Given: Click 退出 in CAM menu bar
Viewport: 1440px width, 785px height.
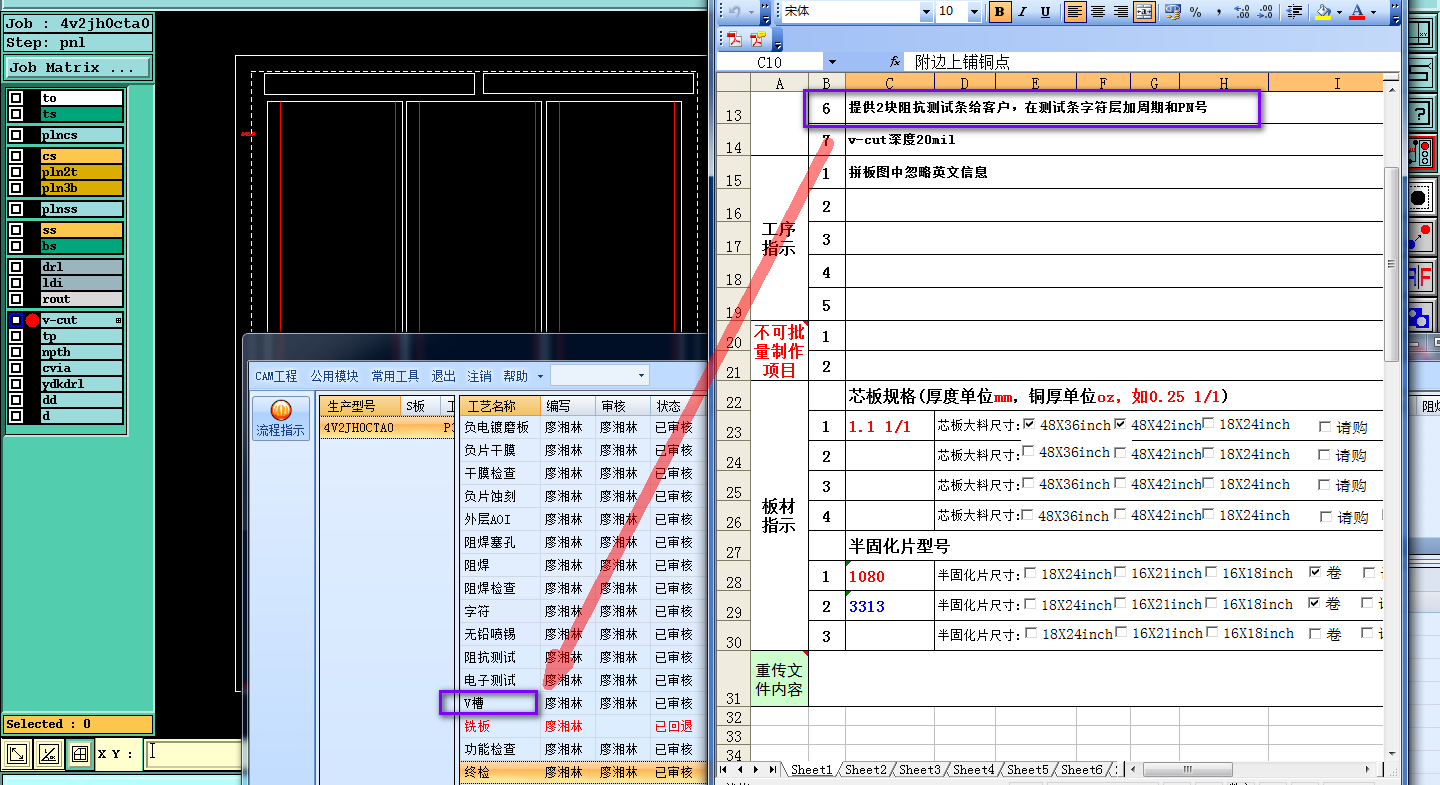Looking at the screenshot, I should 443,376.
